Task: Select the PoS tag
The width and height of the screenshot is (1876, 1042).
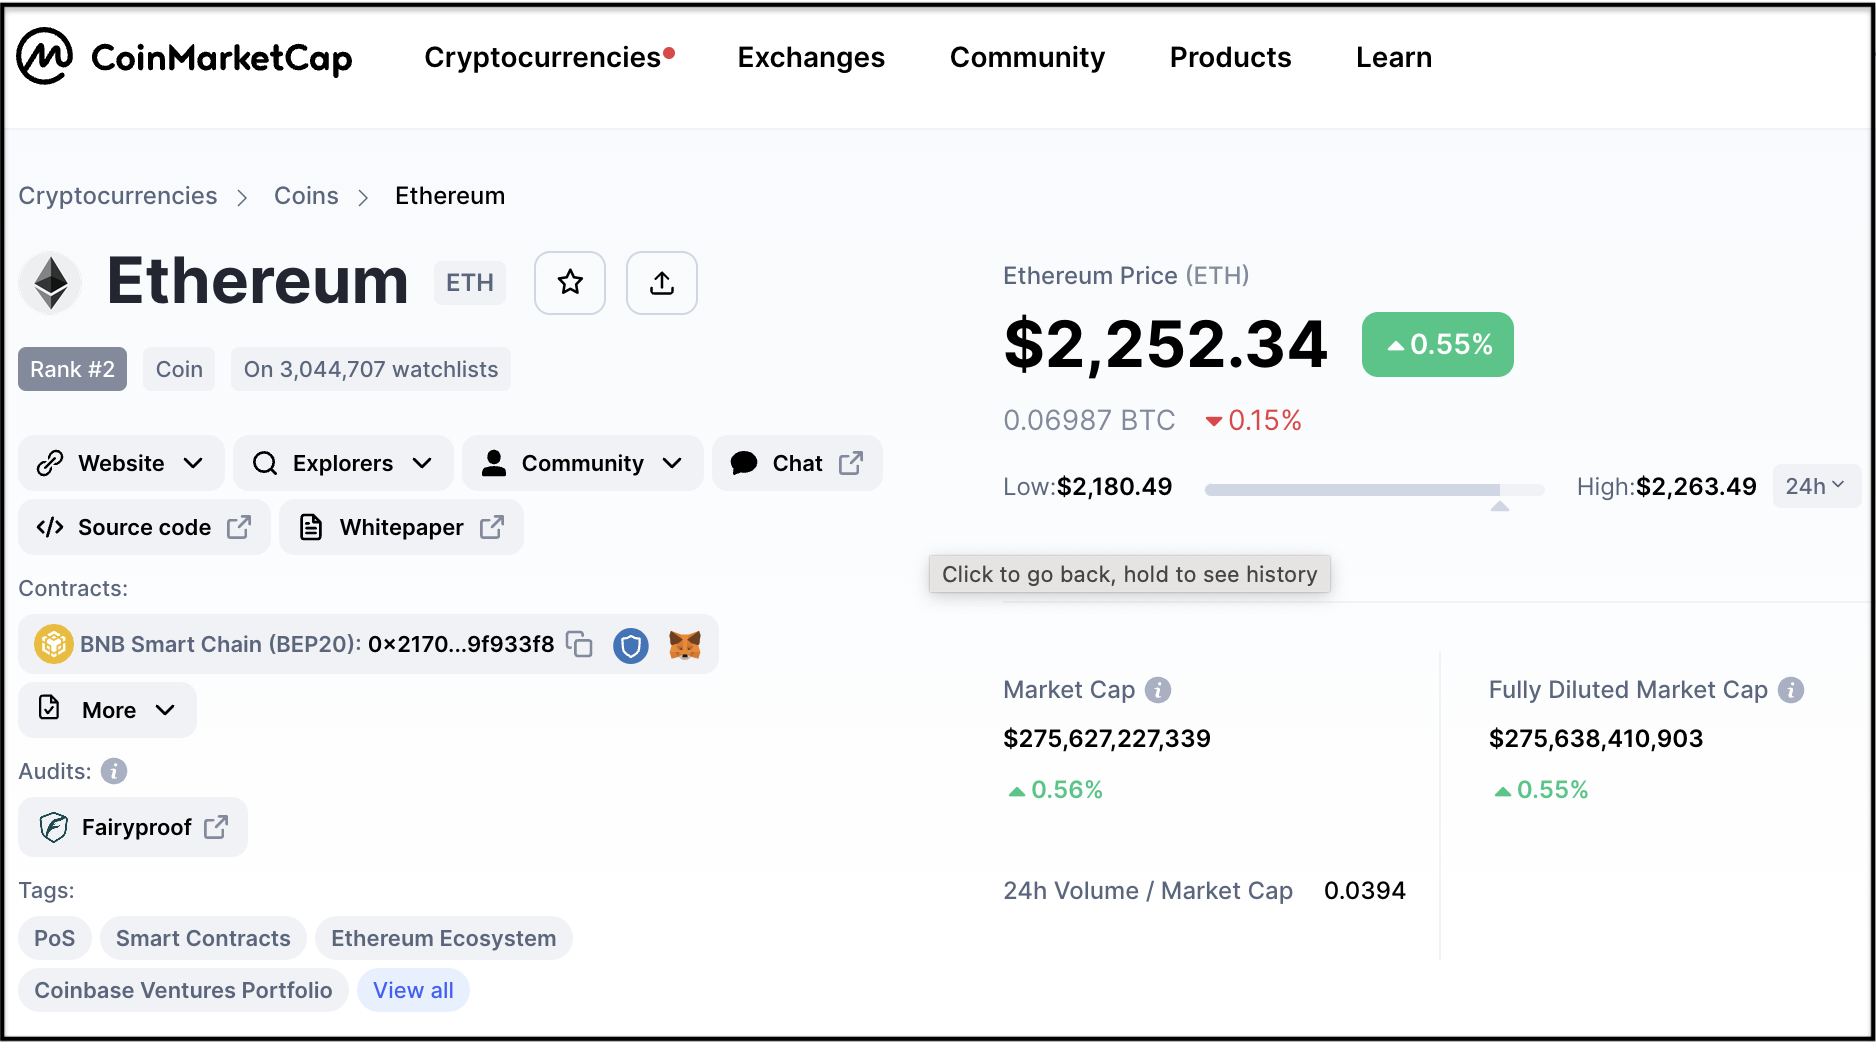Action: click(54, 938)
